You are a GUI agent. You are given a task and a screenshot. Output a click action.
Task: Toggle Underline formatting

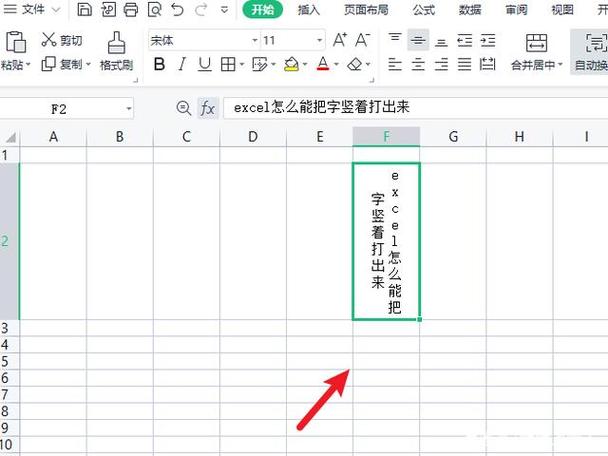tap(204, 64)
